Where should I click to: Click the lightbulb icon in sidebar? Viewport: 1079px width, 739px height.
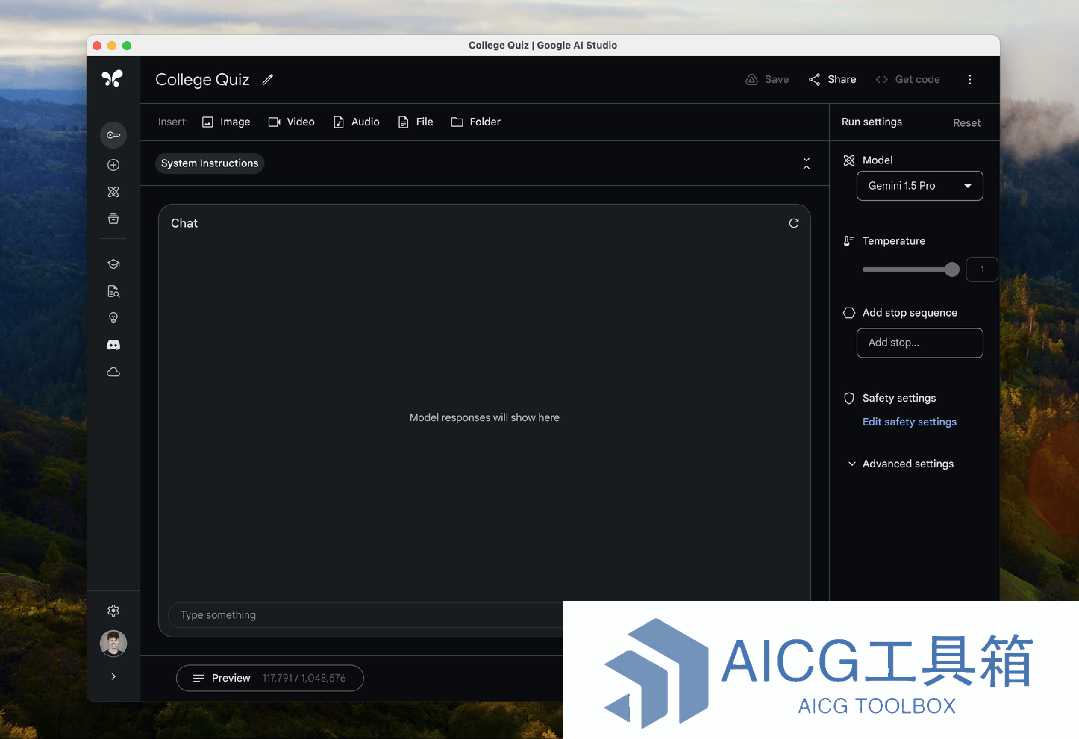(x=114, y=318)
